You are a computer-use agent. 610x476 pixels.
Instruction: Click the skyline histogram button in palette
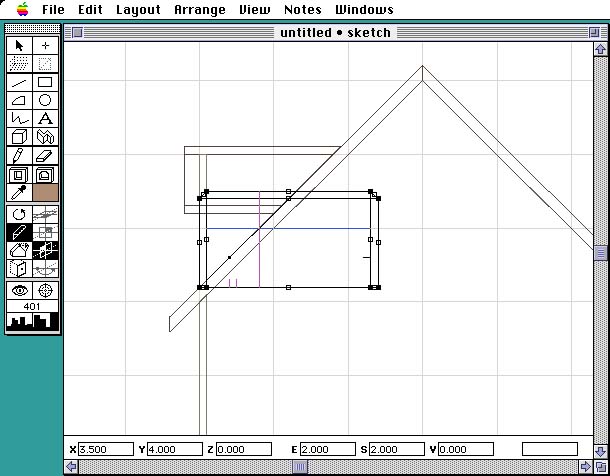tap(32, 322)
